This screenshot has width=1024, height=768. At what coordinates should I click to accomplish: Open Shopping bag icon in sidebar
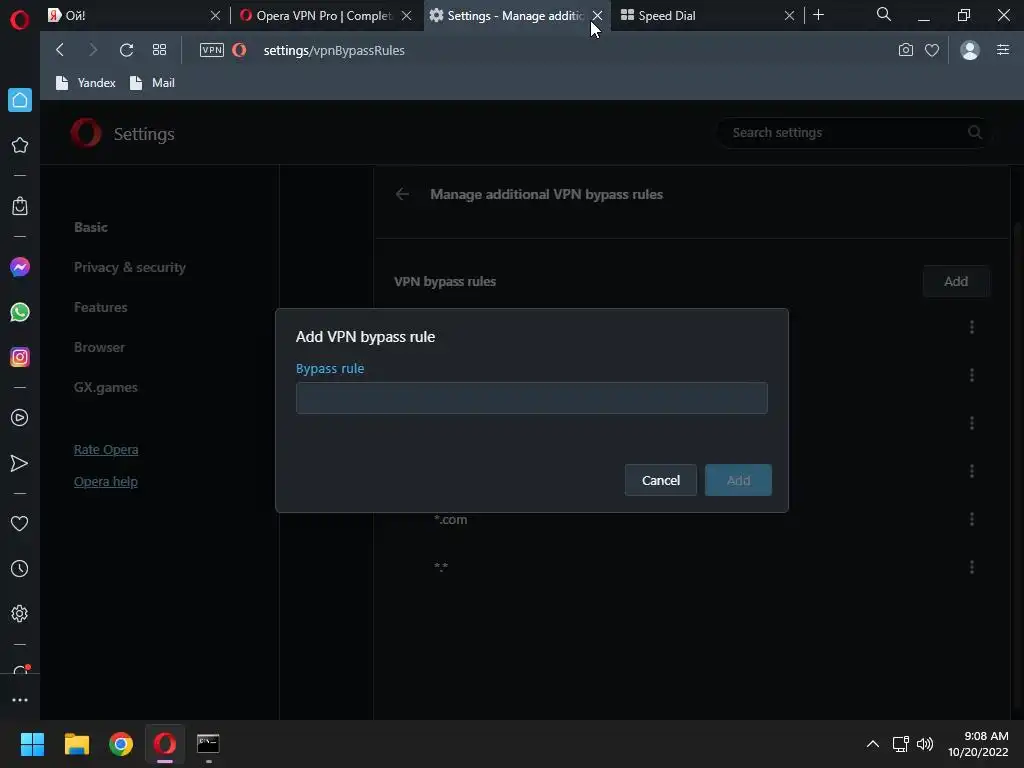click(20, 206)
